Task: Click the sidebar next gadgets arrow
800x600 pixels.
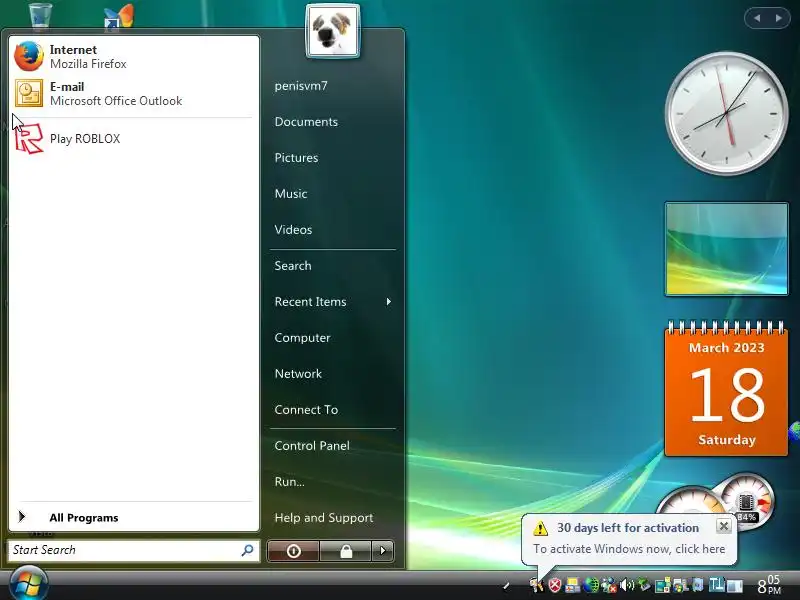Action: [779, 18]
